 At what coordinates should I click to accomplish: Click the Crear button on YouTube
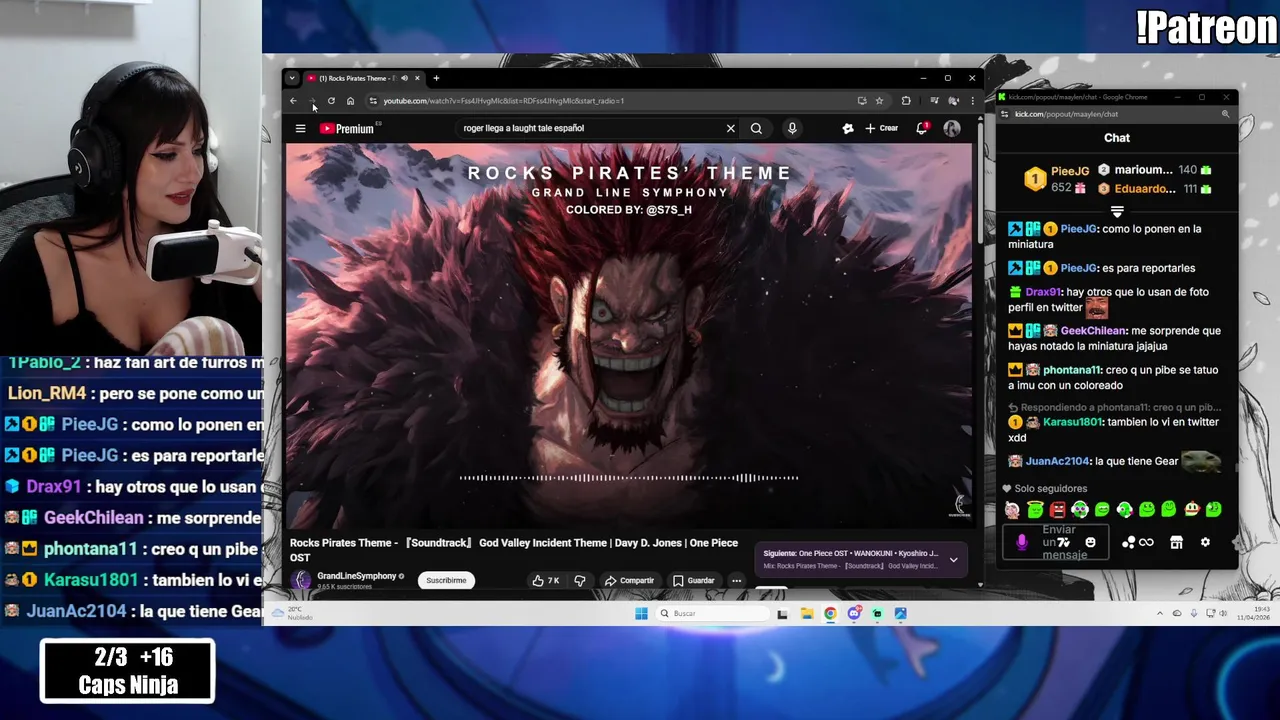882,128
